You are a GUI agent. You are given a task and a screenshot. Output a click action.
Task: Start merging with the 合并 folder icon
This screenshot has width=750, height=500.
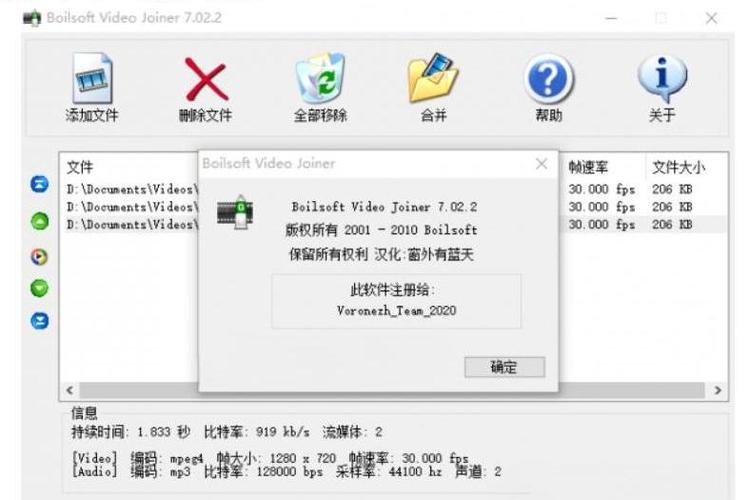(x=433, y=78)
